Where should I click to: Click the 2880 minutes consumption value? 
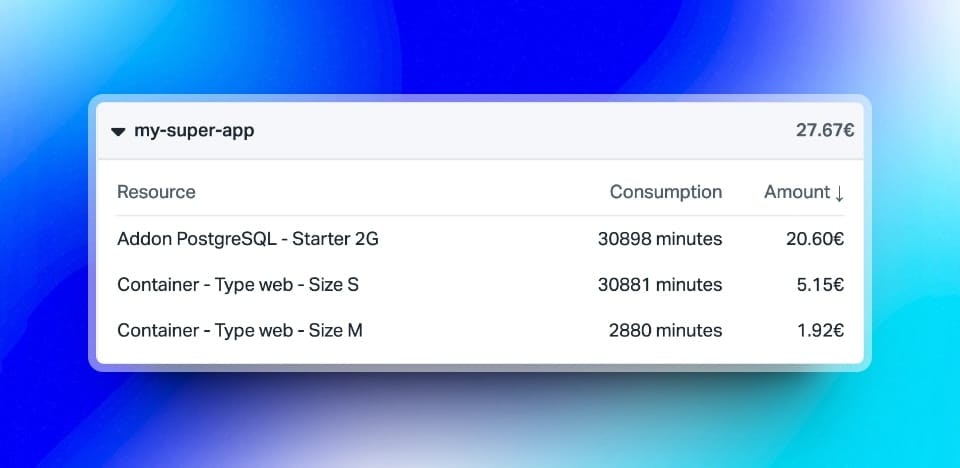(x=666, y=331)
